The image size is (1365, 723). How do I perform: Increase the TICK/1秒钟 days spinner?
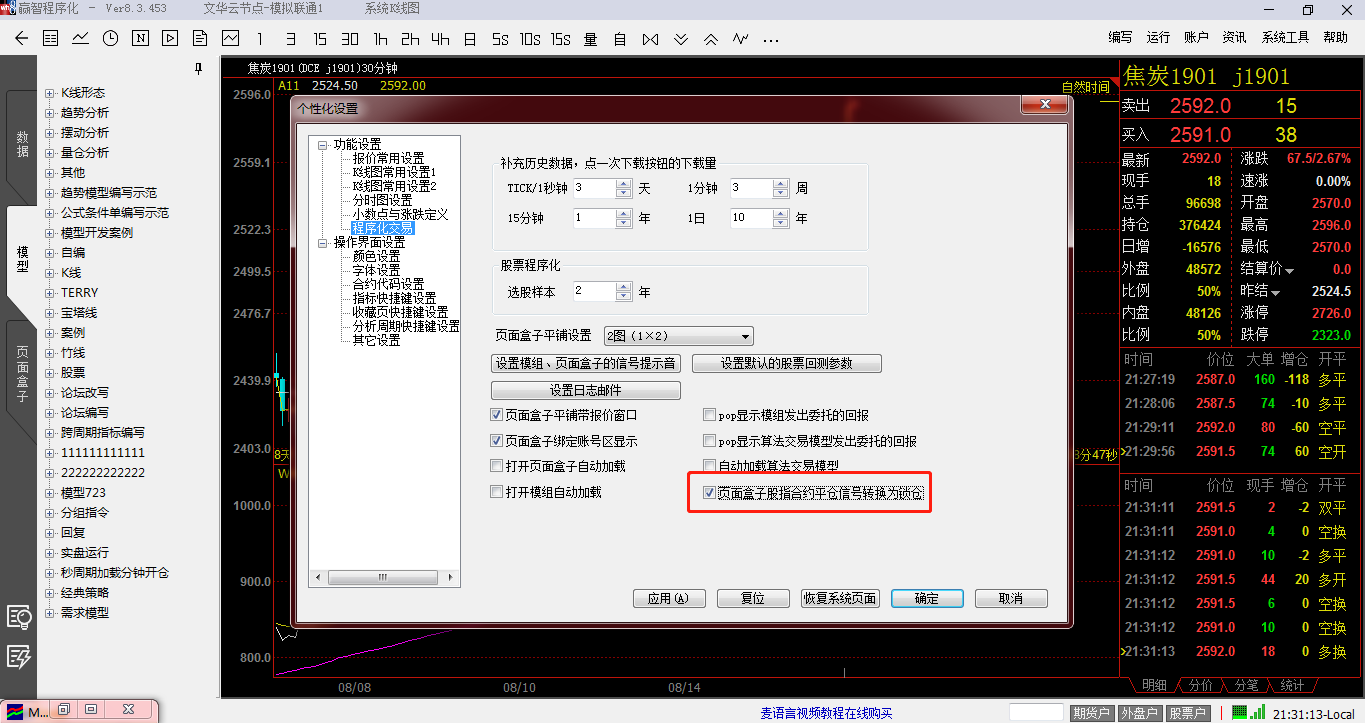[625, 183]
